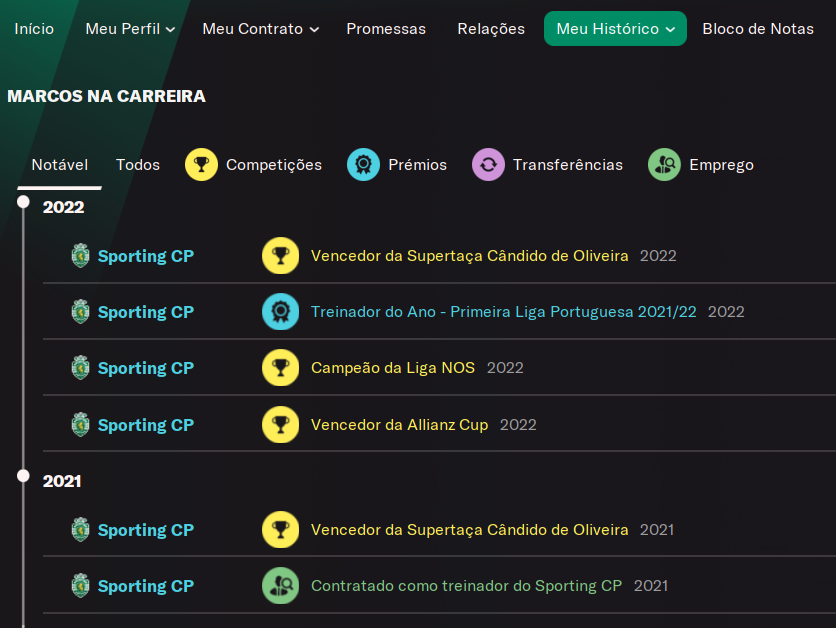Go to the Início tab
Viewport: 836px width, 628px height.
tap(34, 29)
